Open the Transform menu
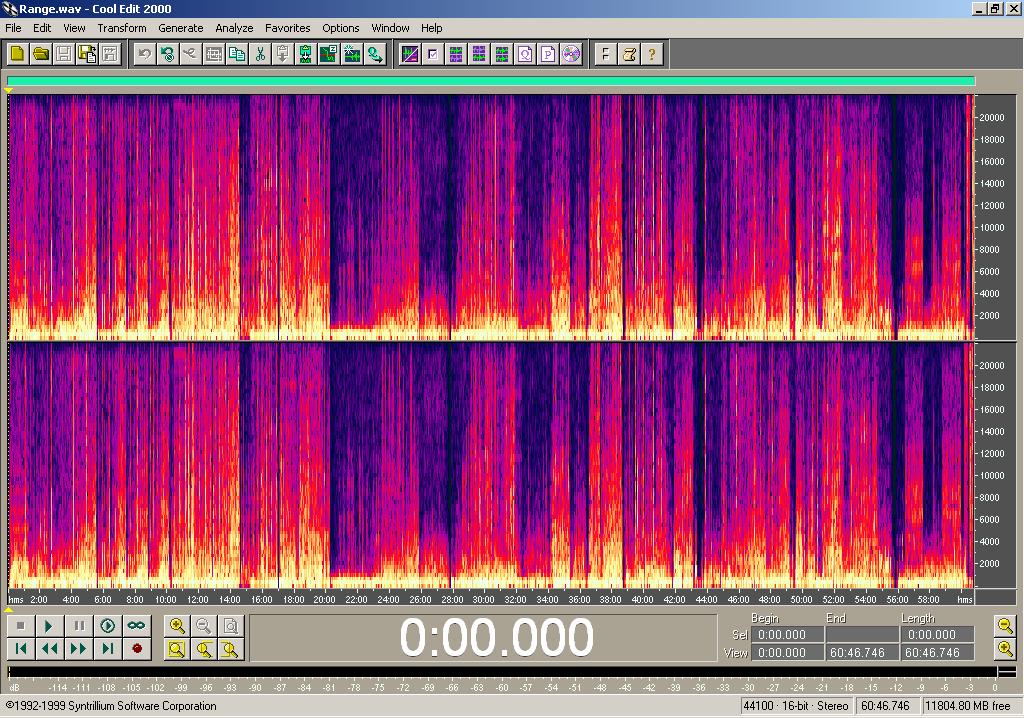The width and height of the screenshot is (1024, 718). pyautogui.click(x=121, y=28)
